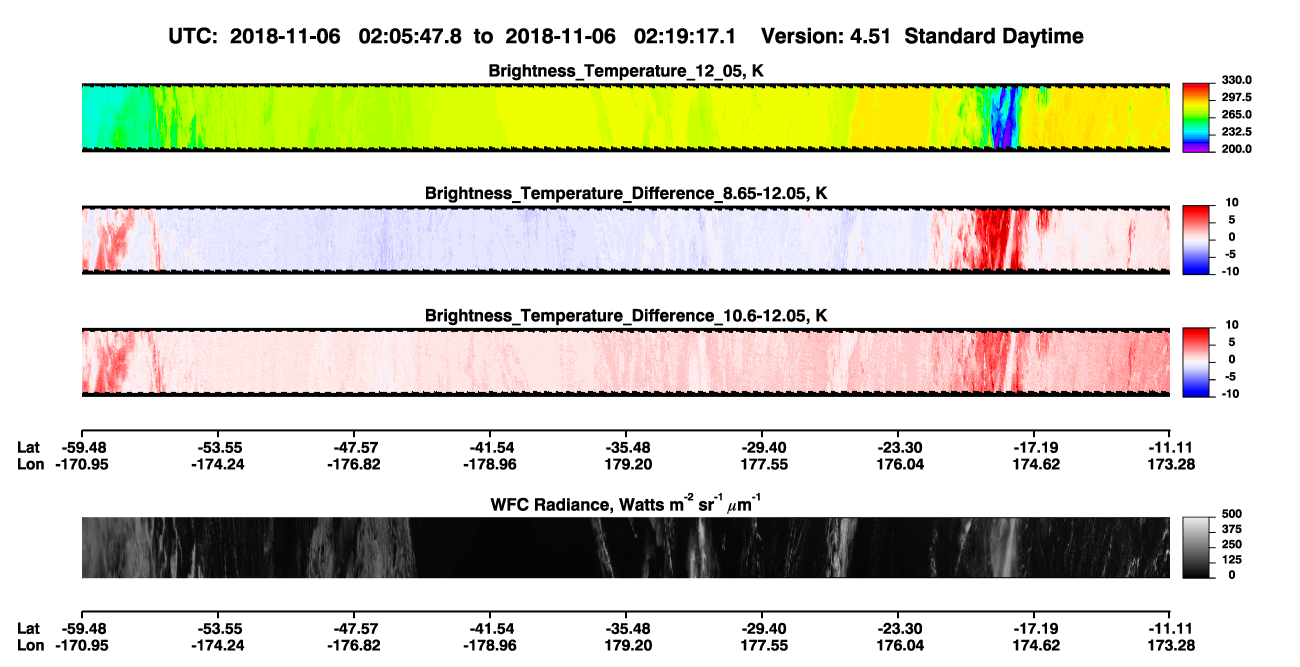Click the Brightness_Temperature_Difference_10.6-12.05 title
Screen dimensions: 1300x667
point(626,316)
